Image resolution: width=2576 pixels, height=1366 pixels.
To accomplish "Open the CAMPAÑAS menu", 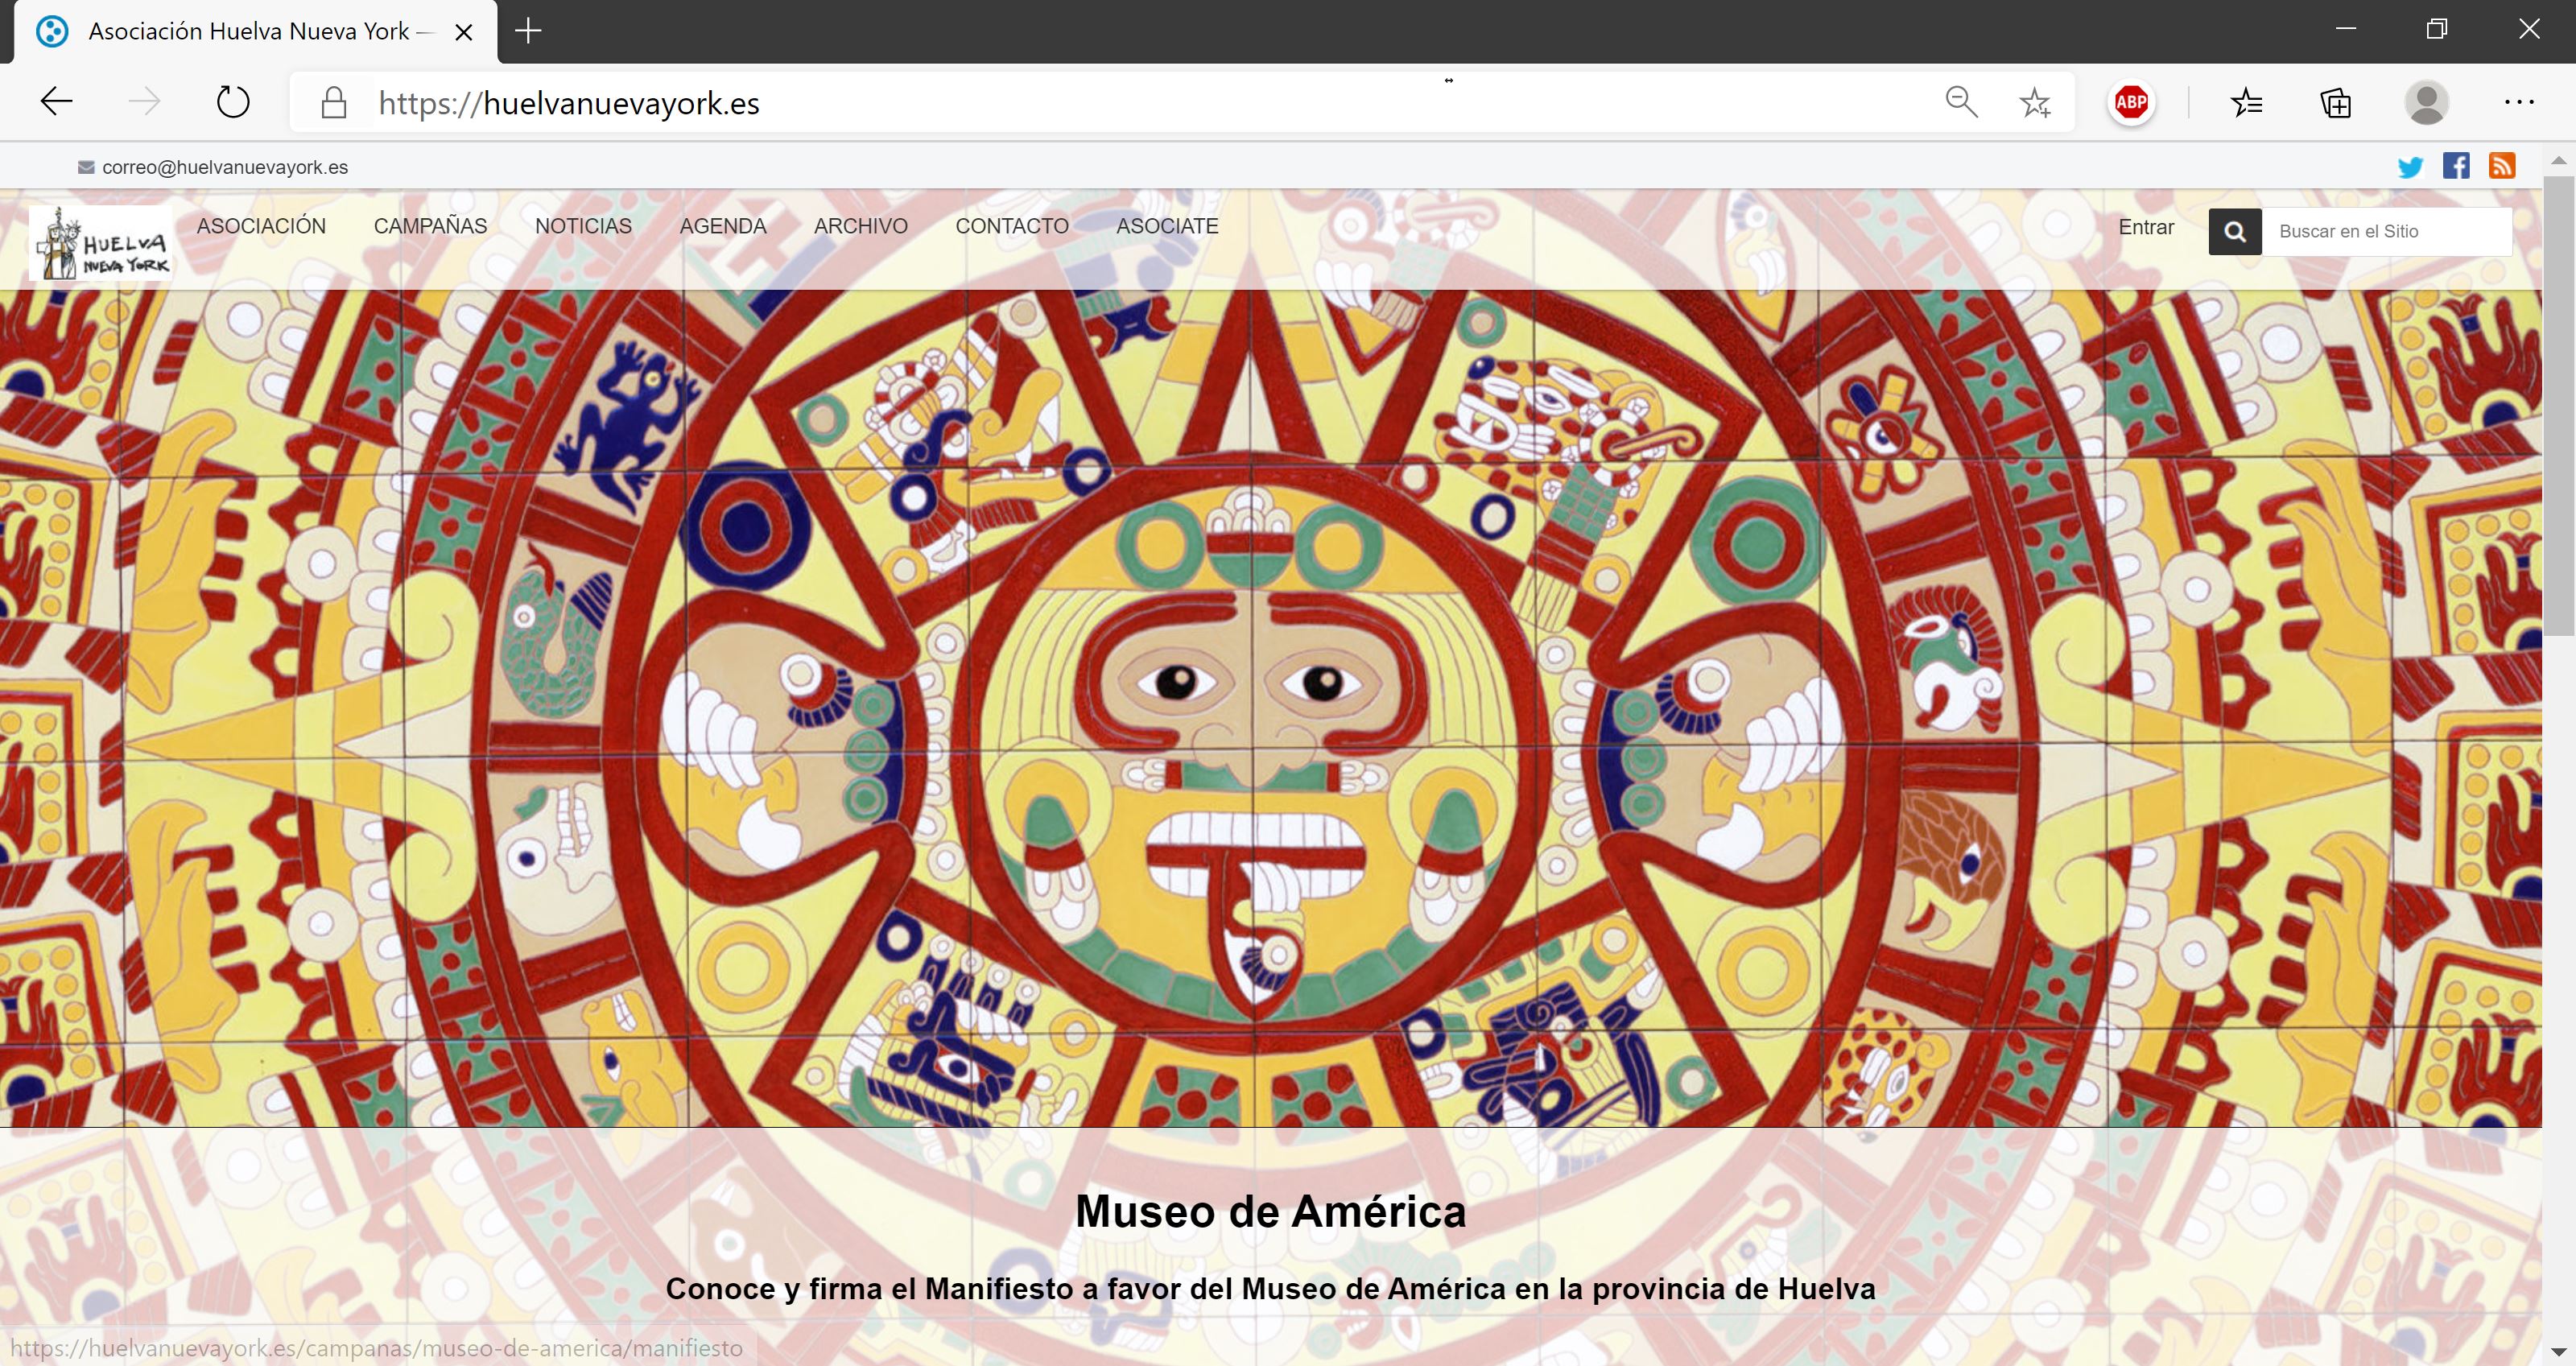I will click(430, 226).
